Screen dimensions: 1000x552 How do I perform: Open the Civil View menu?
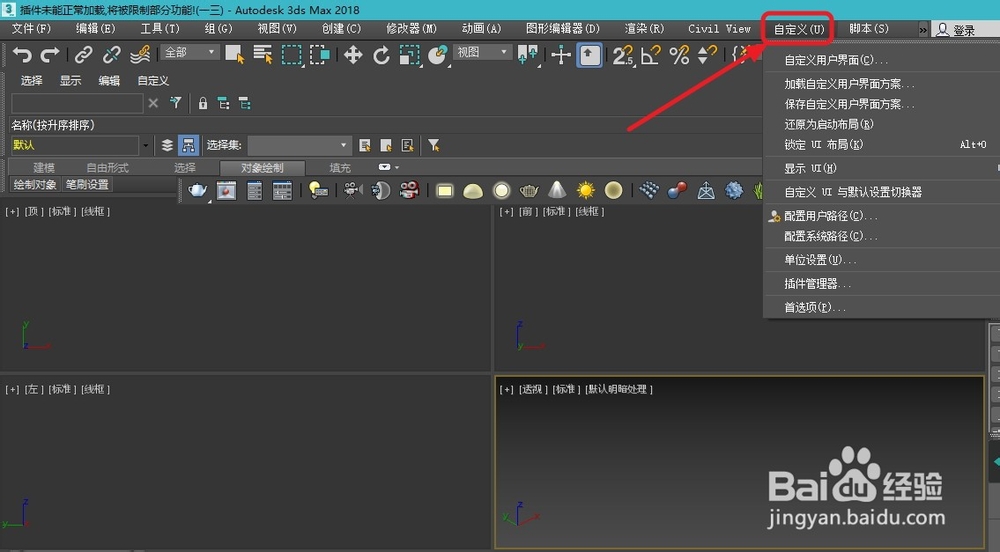pos(719,29)
